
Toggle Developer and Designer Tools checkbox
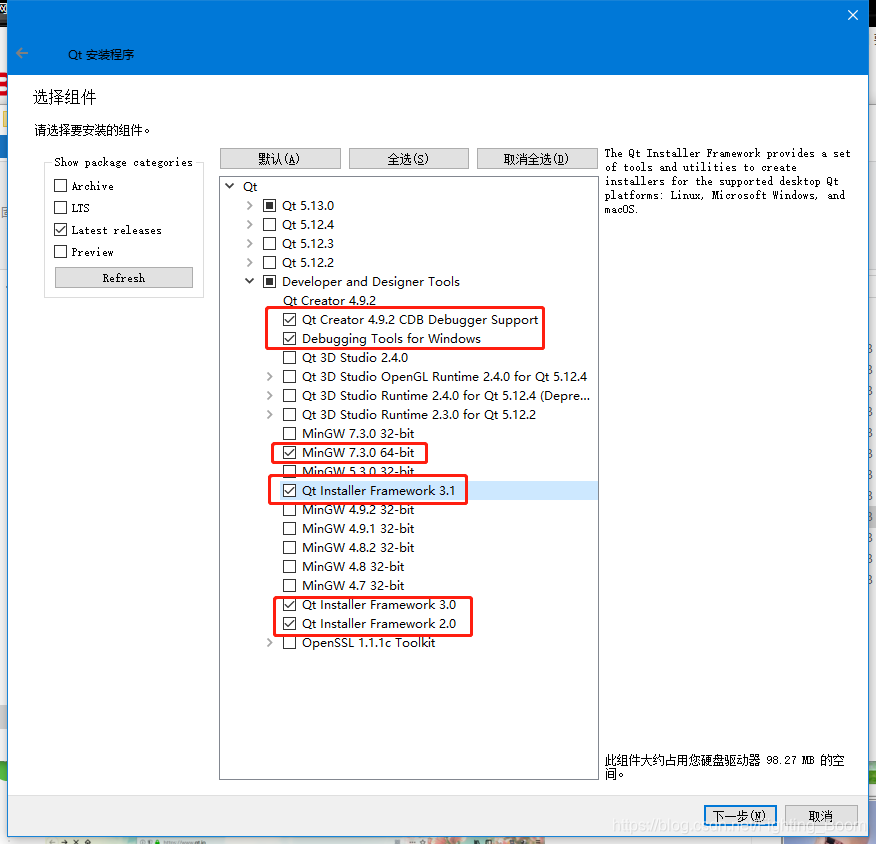tap(269, 282)
